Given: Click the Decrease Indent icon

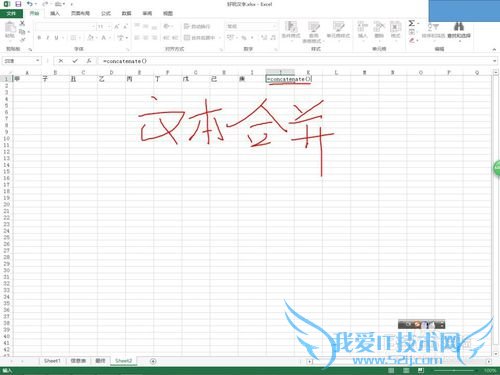Looking at the screenshot, I should coord(166,38).
